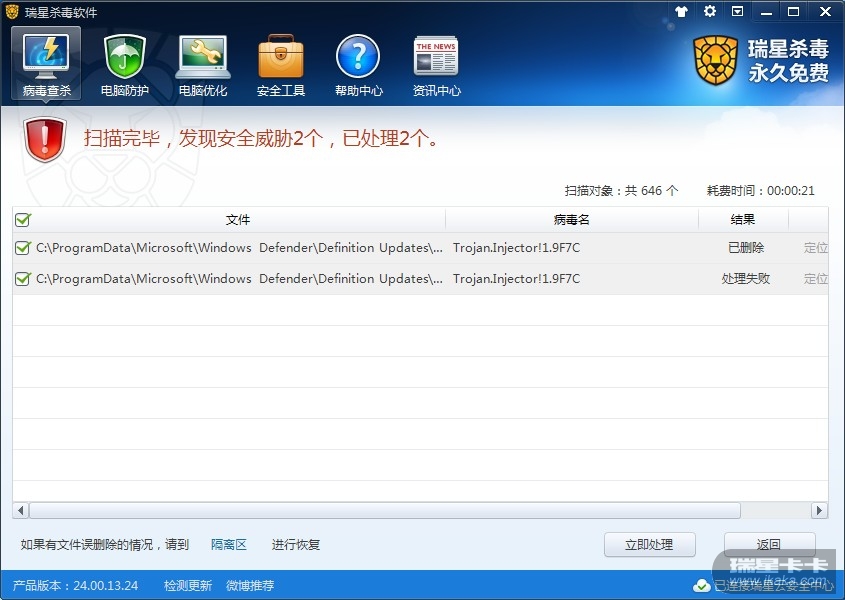Click 定位 link in the 处理失败 row
This screenshot has height=600, width=845.
[815, 279]
